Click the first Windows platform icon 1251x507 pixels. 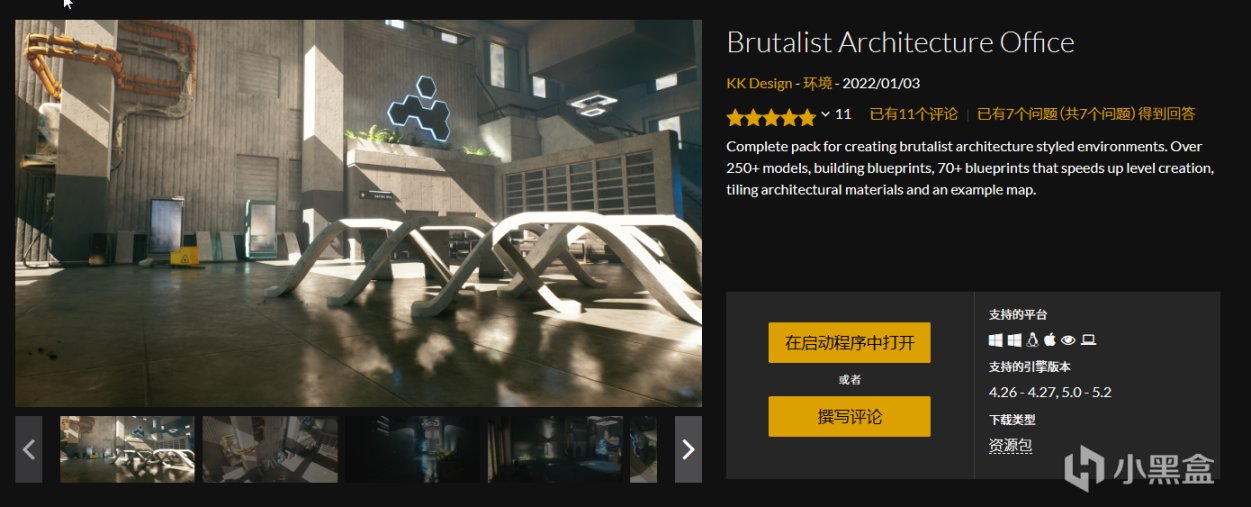click(996, 340)
